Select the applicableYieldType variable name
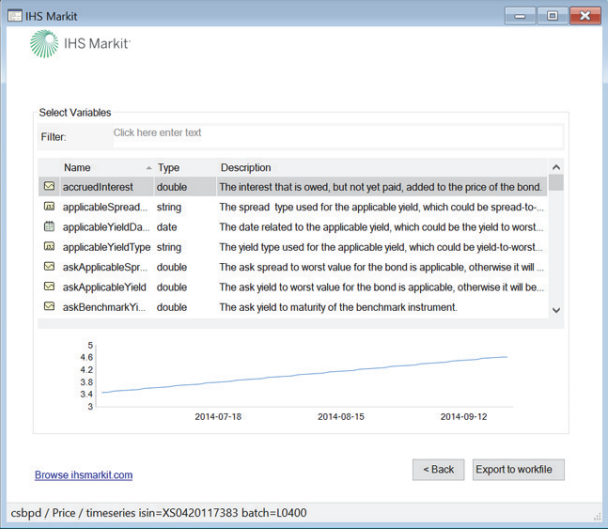 [107, 247]
